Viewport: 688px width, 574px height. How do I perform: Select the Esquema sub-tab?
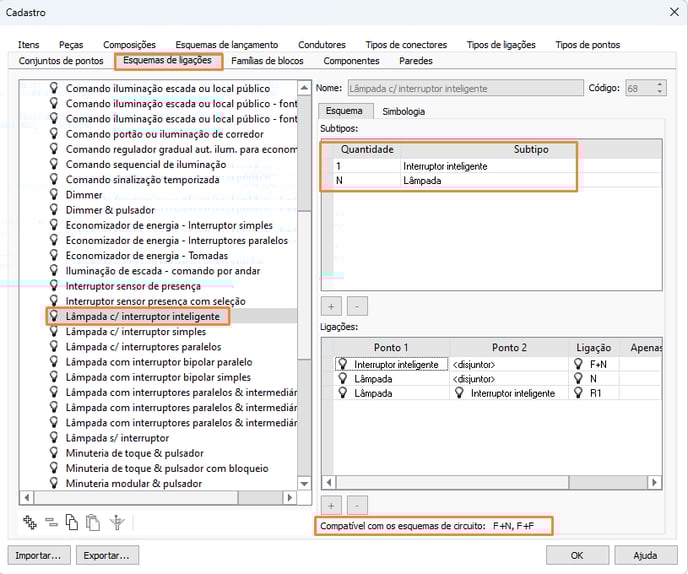(x=344, y=111)
